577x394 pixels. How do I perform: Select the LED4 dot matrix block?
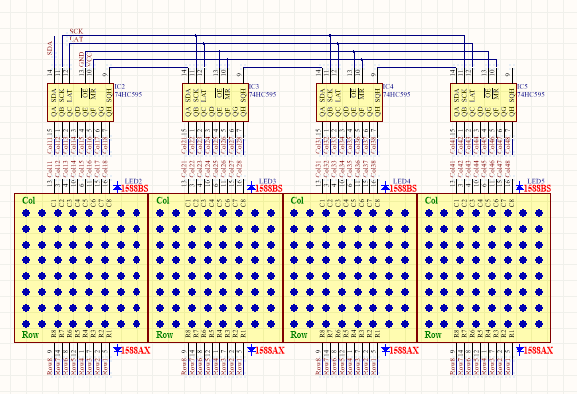coord(350,268)
